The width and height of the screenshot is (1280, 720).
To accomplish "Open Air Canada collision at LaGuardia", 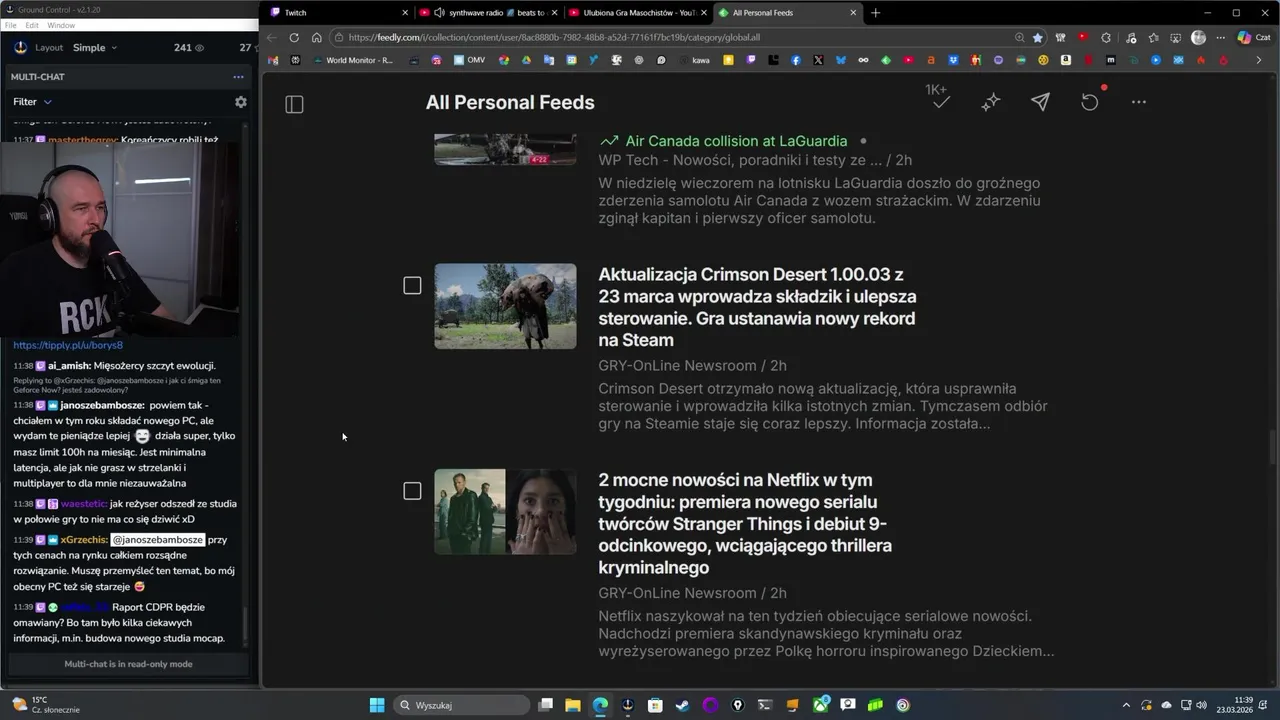I will tap(736, 141).
